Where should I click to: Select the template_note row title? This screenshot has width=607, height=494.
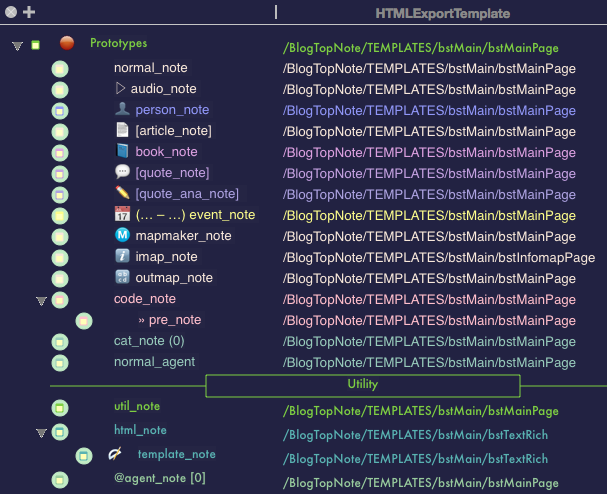tap(177, 454)
